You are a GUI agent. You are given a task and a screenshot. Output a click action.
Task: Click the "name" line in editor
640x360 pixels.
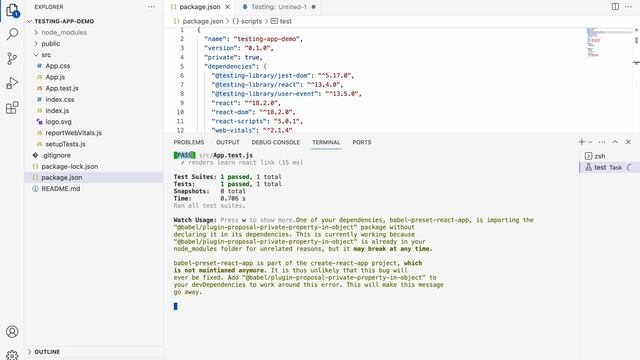point(253,39)
